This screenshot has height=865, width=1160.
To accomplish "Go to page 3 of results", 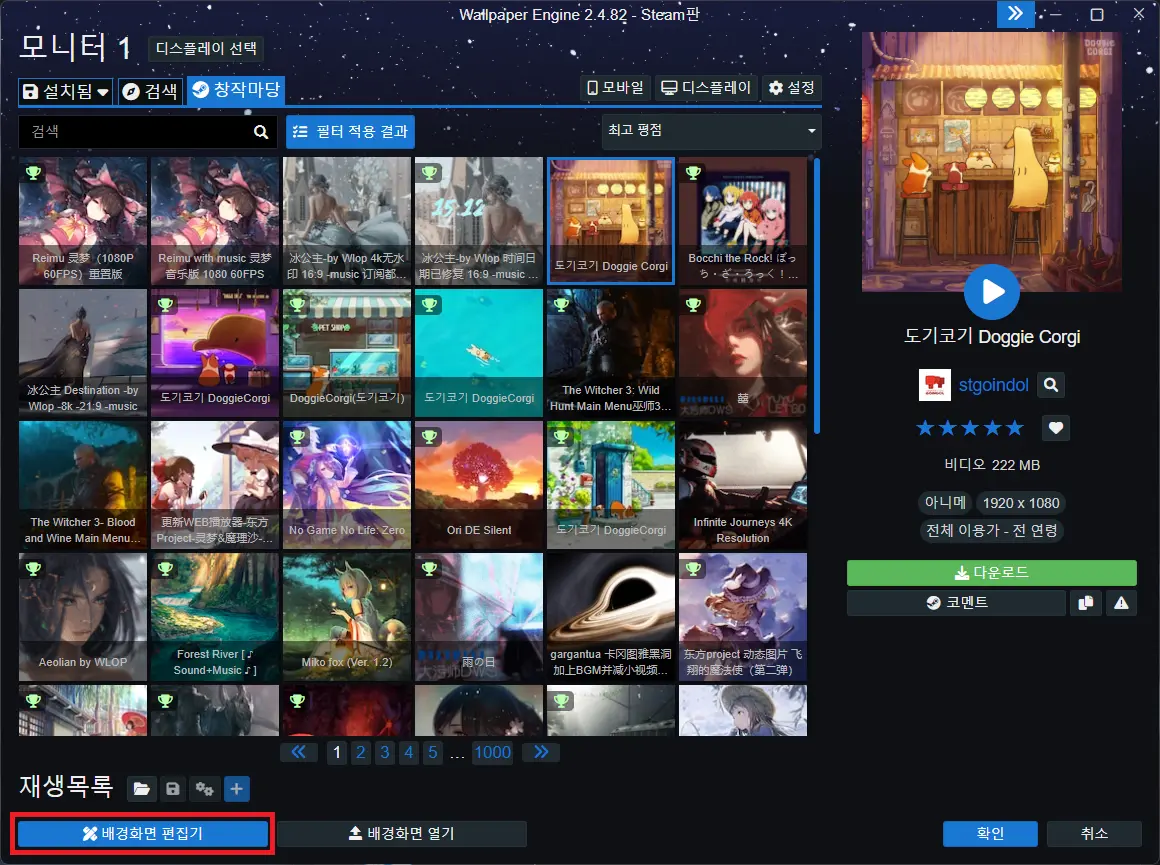I will [385, 753].
